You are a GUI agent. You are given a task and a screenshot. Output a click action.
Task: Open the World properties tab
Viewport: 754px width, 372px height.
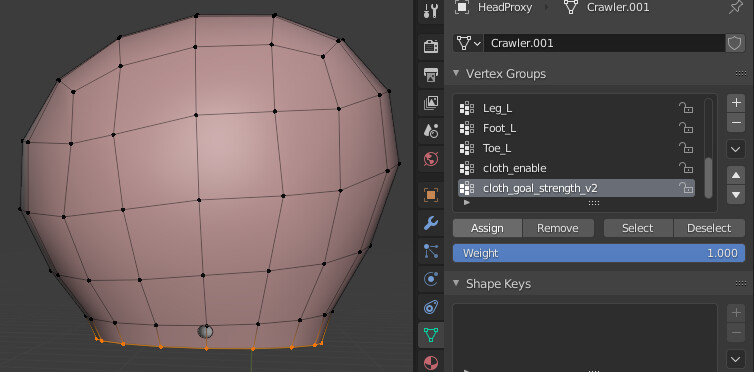coord(430,158)
